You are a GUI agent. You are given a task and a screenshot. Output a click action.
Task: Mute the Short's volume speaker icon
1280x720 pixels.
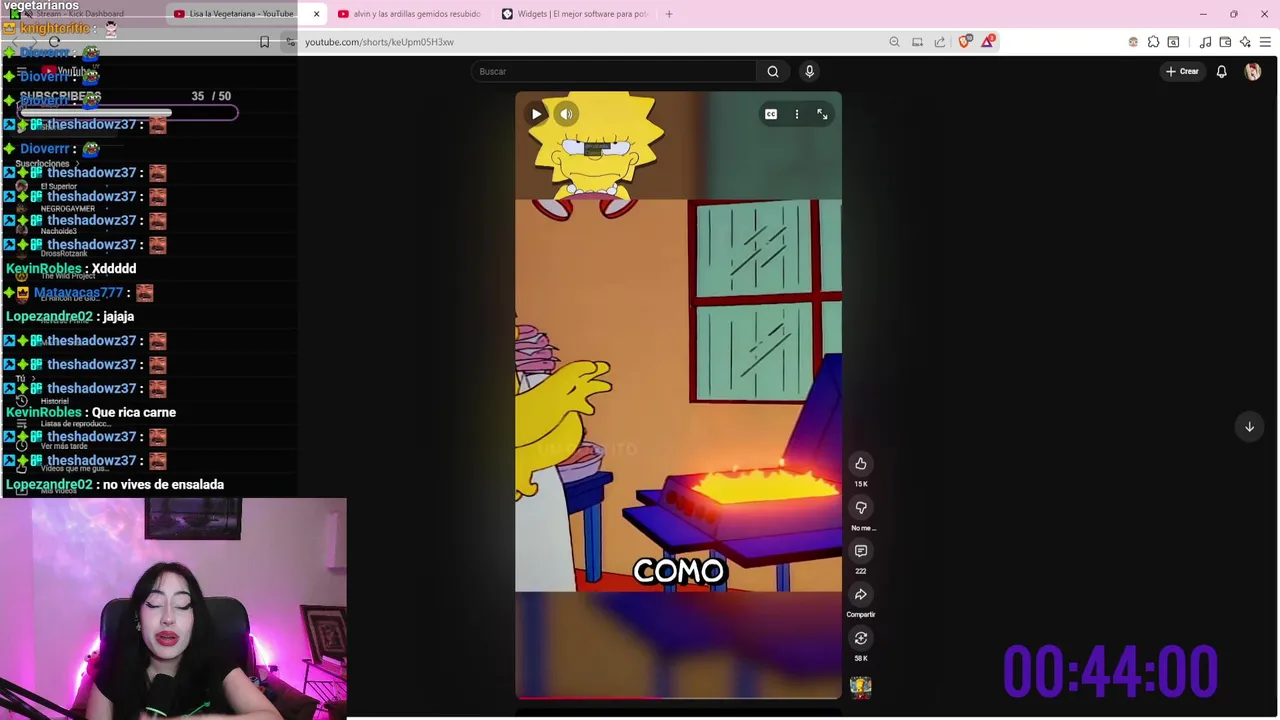[x=566, y=114]
